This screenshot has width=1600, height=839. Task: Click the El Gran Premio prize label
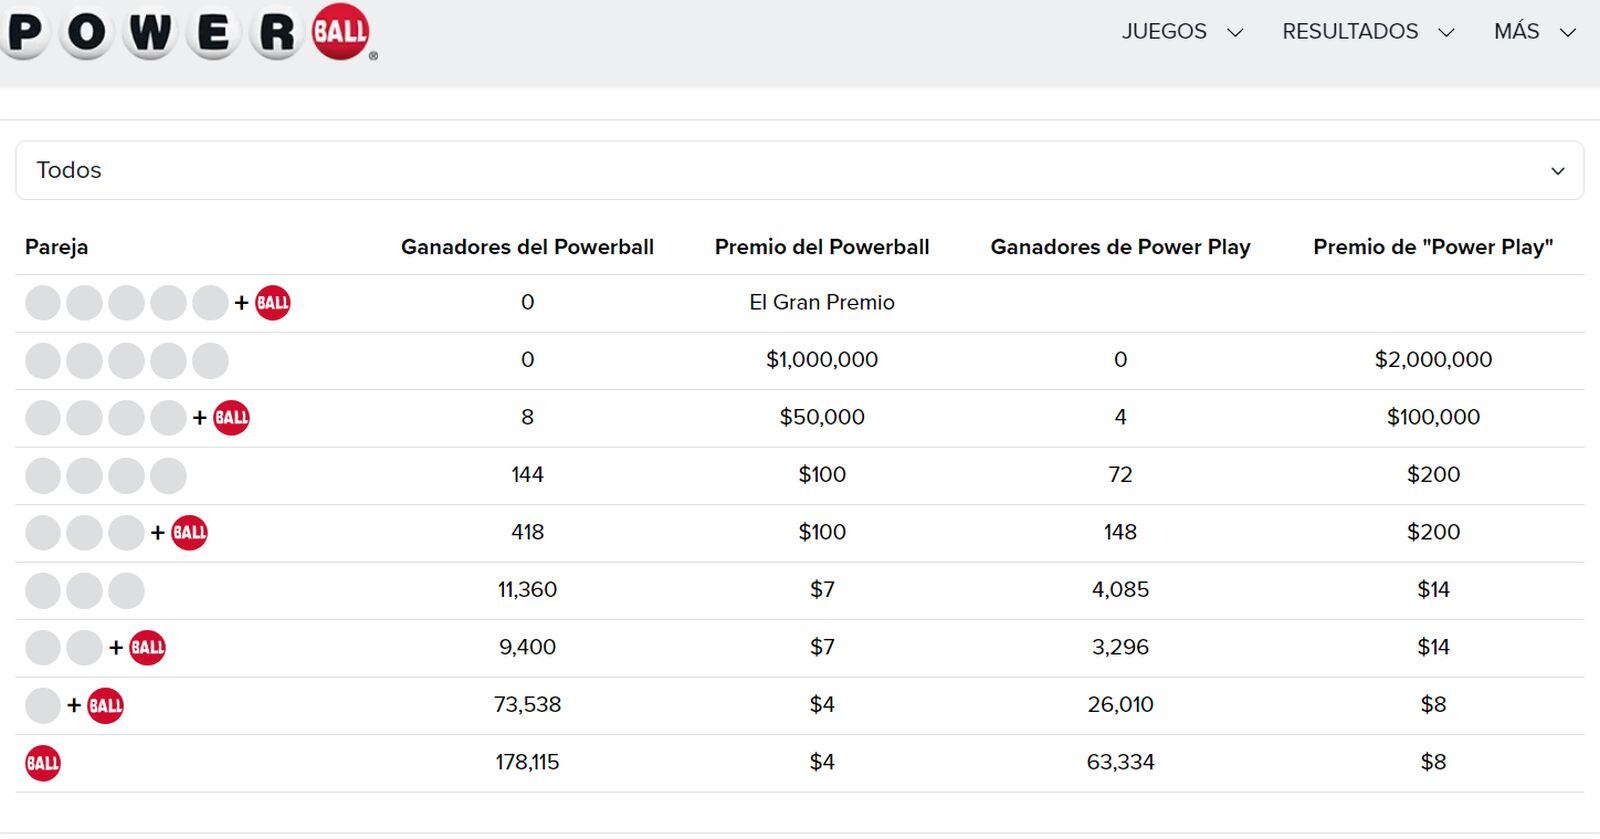(x=822, y=302)
